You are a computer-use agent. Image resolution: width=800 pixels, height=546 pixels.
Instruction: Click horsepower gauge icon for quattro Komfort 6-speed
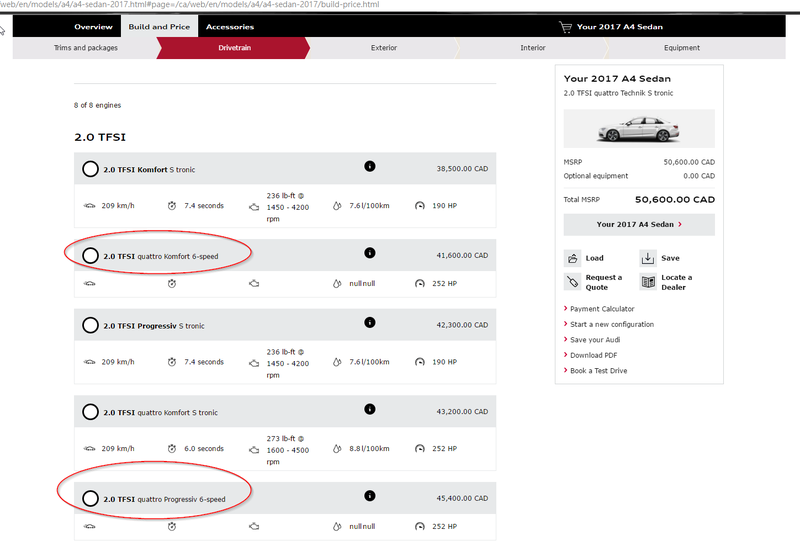point(419,283)
